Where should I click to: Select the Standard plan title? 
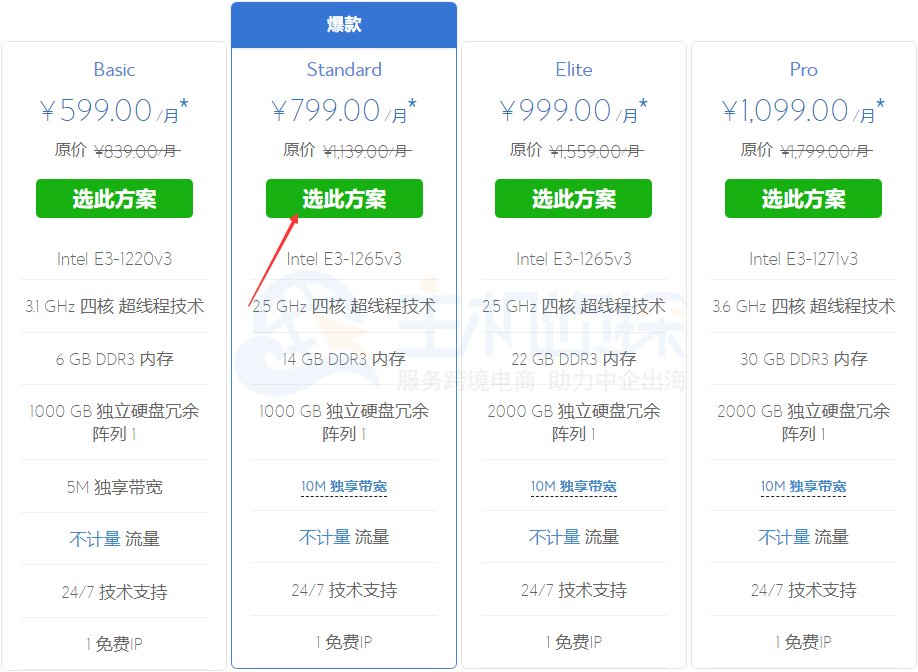pyautogui.click(x=344, y=69)
